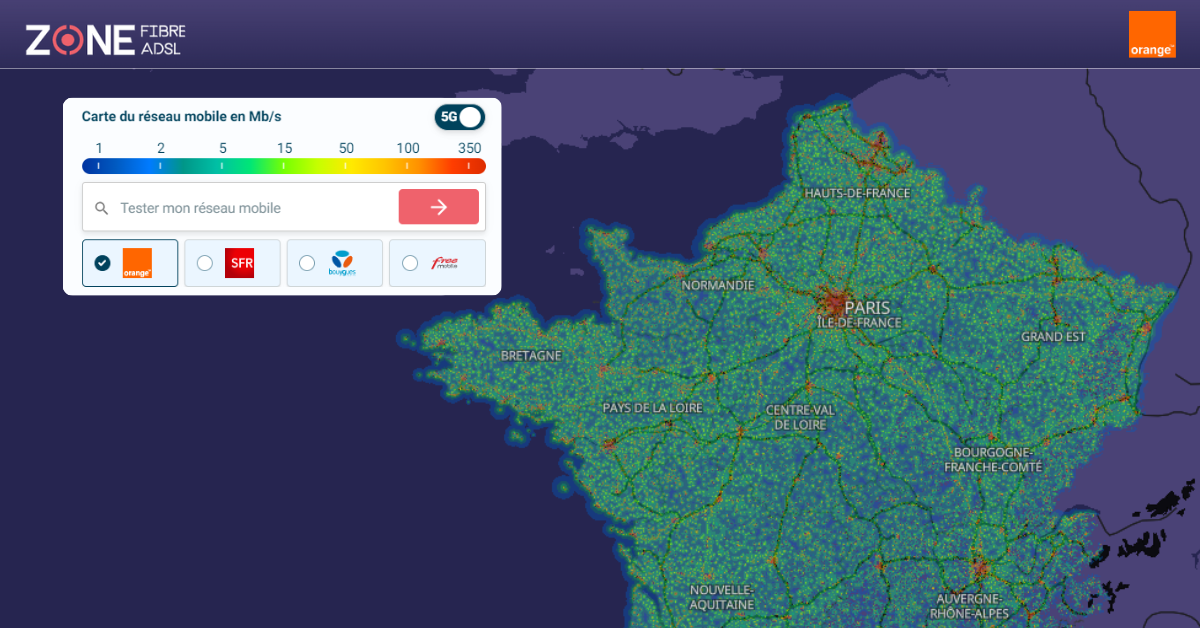The image size is (1200, 628).
Task: Click the Orange logo in the top-right corner
Action: (1152, 33)
